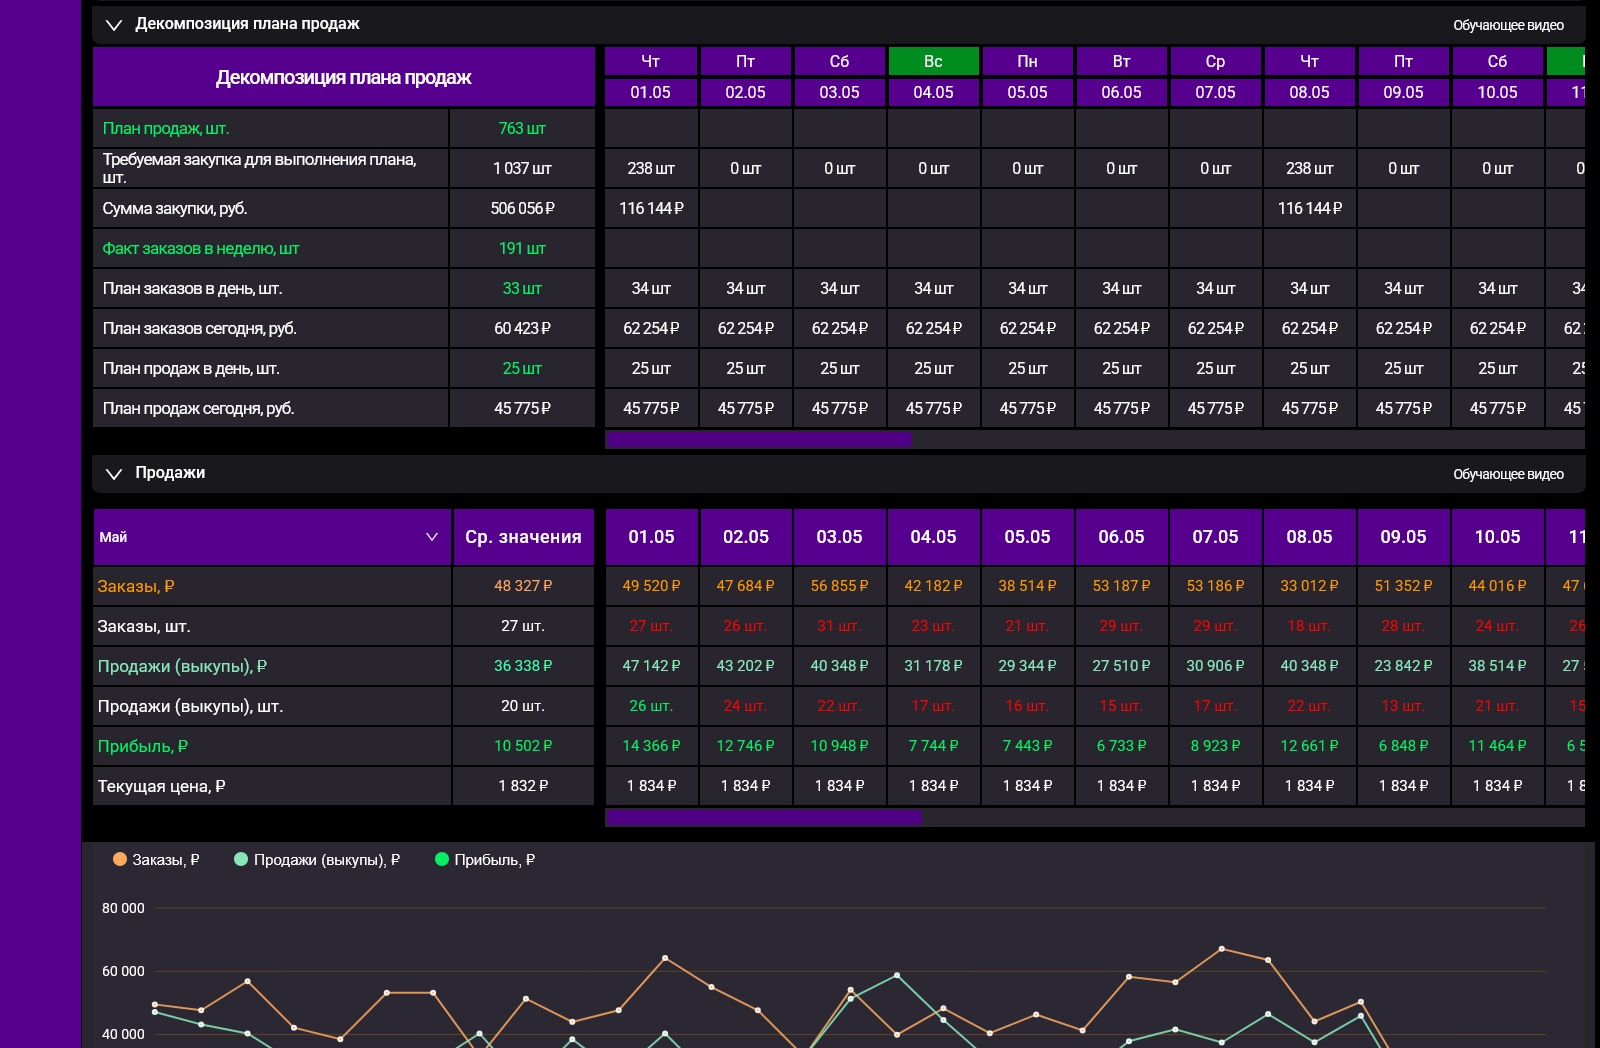Click 10 502 ₽ average profit value

(x=523, y=746)
